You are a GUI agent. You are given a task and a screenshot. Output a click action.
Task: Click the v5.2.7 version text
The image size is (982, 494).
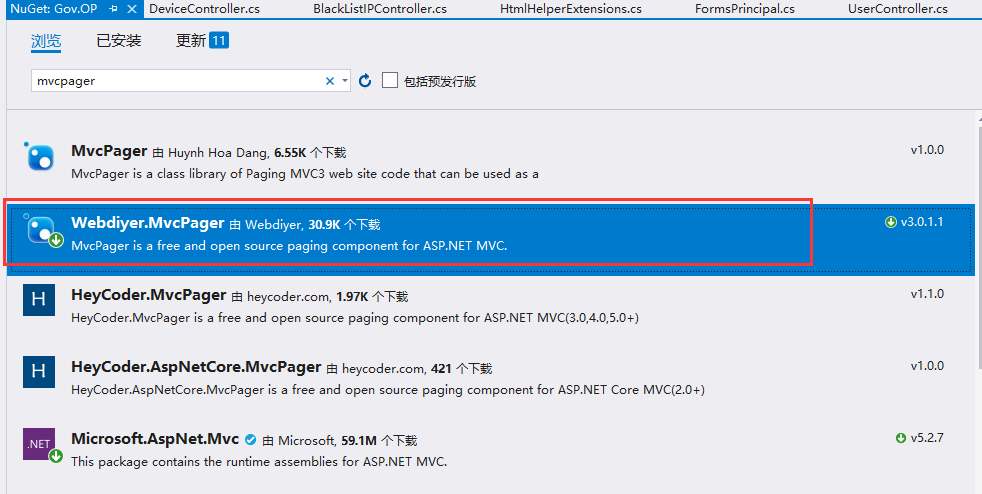927,438
